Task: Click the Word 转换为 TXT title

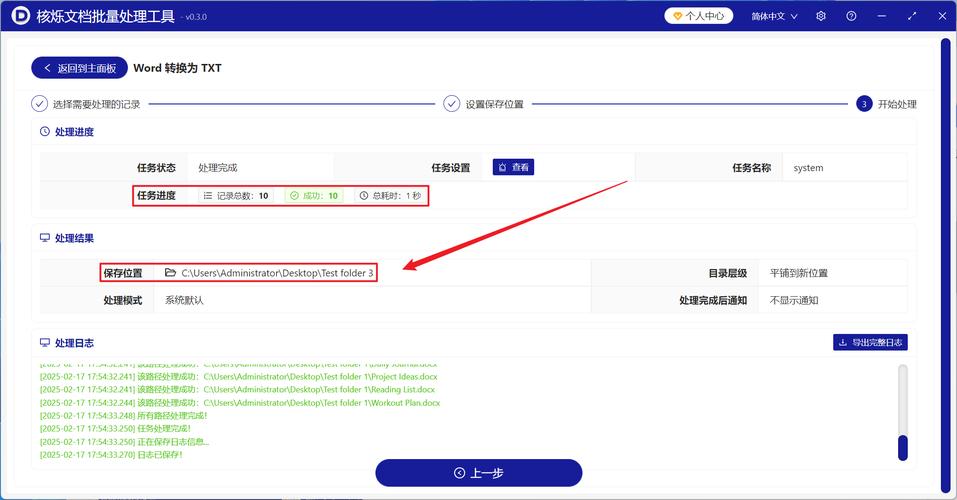Action: coord(178,68)
